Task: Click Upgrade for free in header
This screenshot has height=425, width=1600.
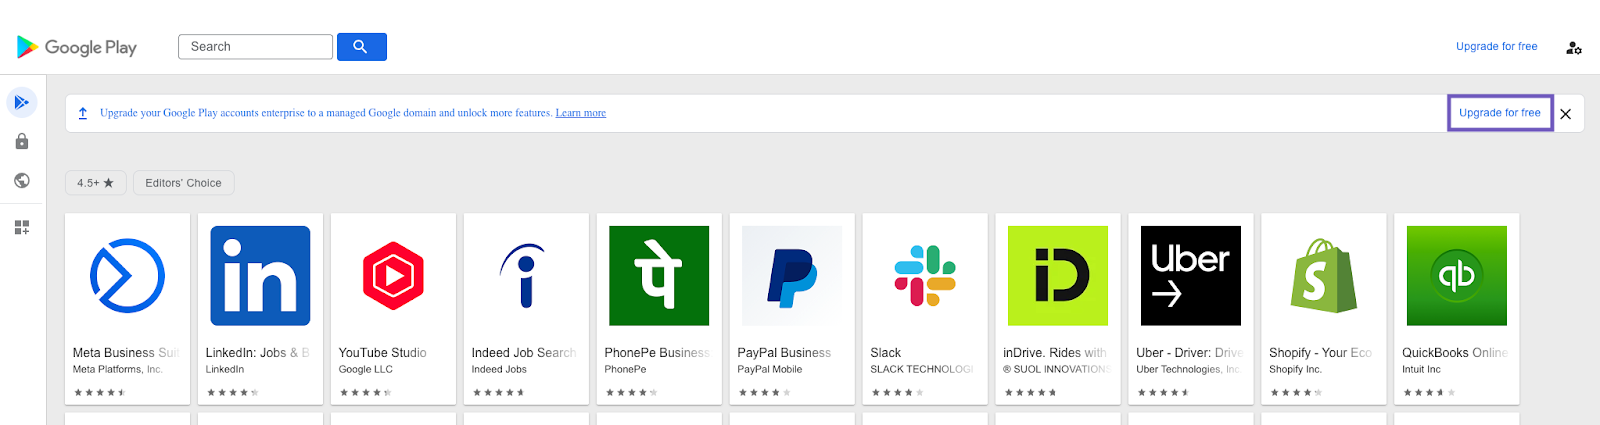Action: click(x=1497, y=47)
